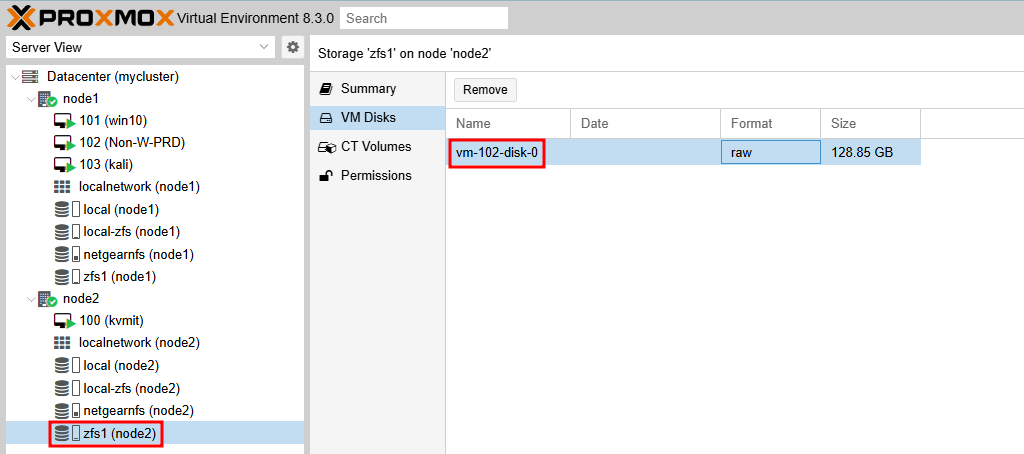
Task: Open the tree settings gear icon
Action: point(293,47)
